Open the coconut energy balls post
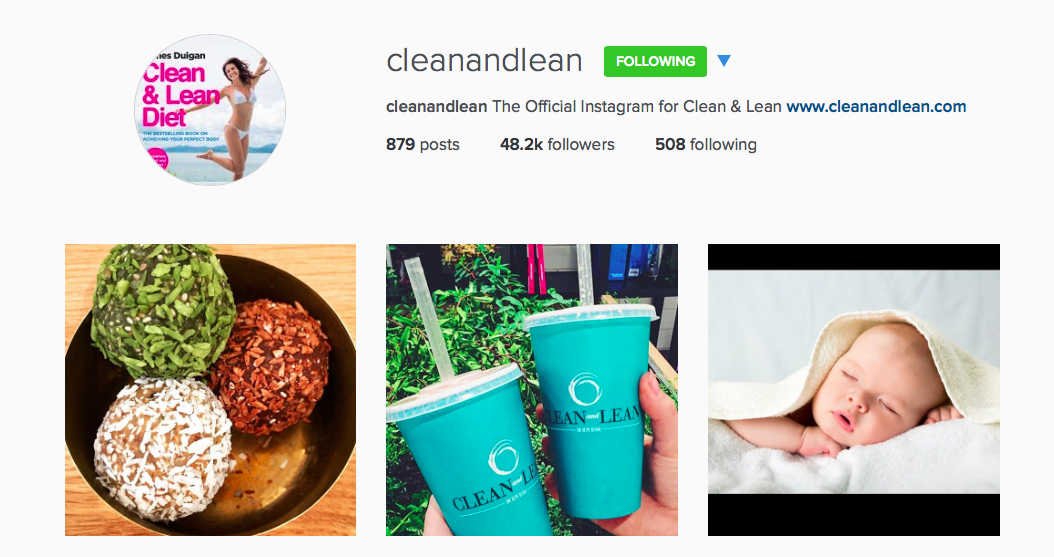This screenshot has width=1054, height=557. (210, 390)
